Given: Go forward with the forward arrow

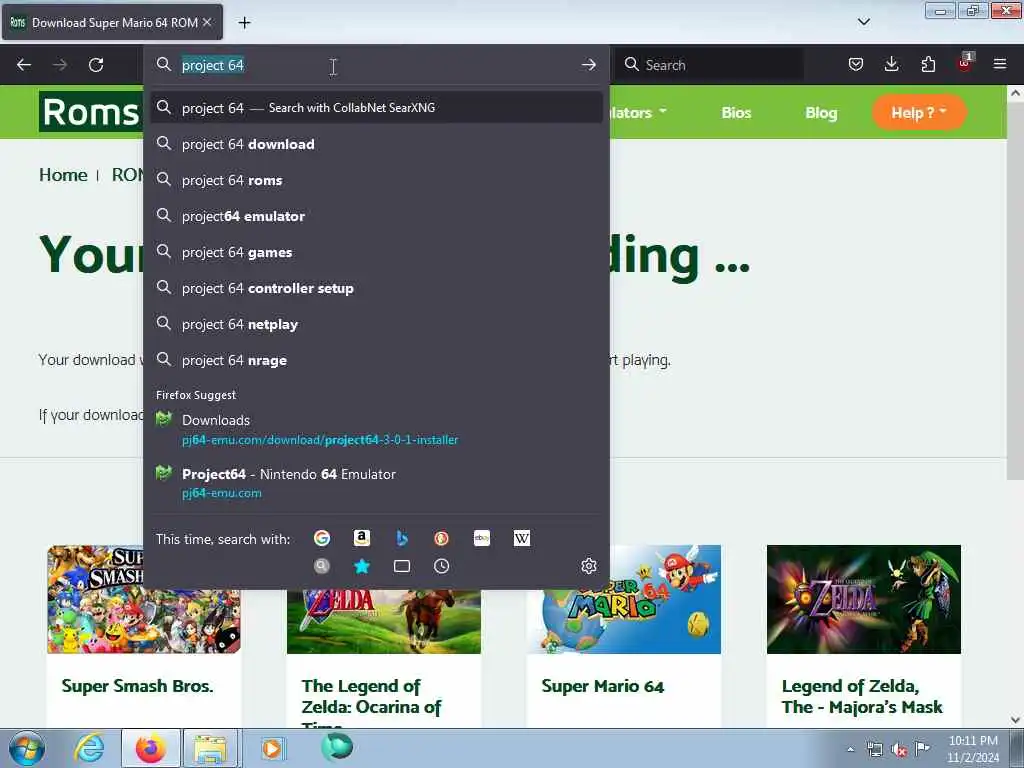Looking at the screenshot, I should pos(59,65).
